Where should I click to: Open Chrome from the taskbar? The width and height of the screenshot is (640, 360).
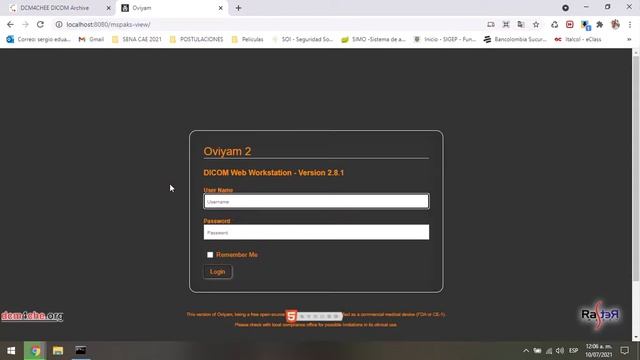point(35,351)
